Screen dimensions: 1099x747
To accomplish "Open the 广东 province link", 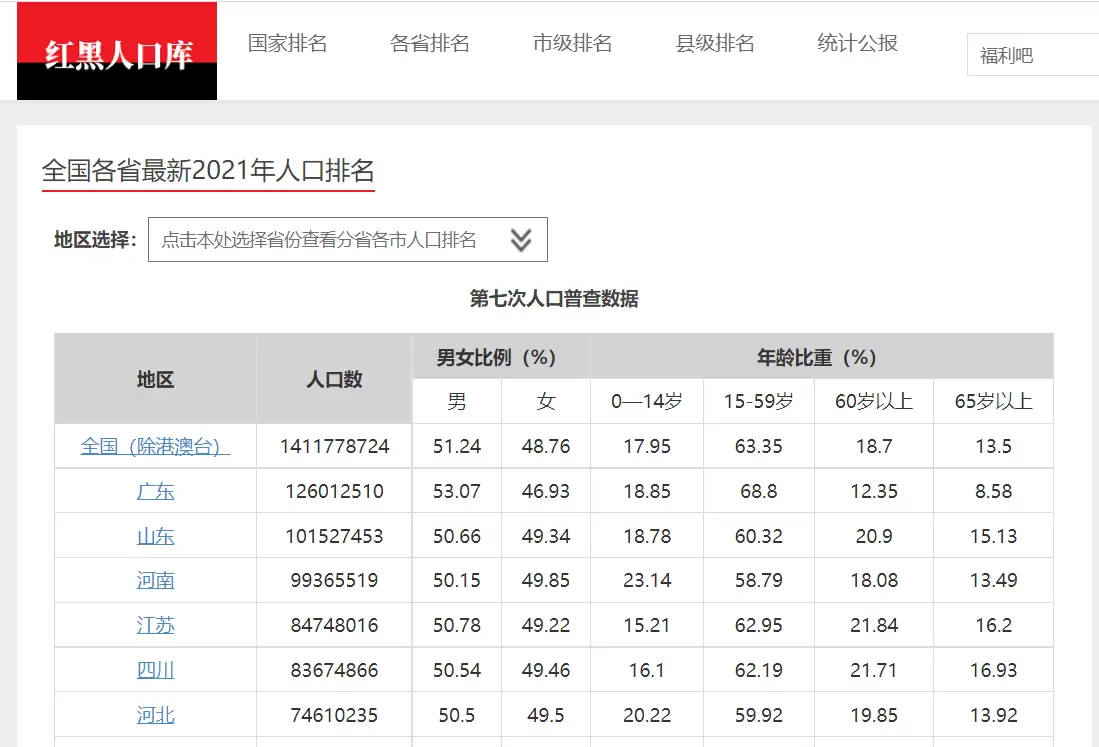I will [x=155, y=491].
